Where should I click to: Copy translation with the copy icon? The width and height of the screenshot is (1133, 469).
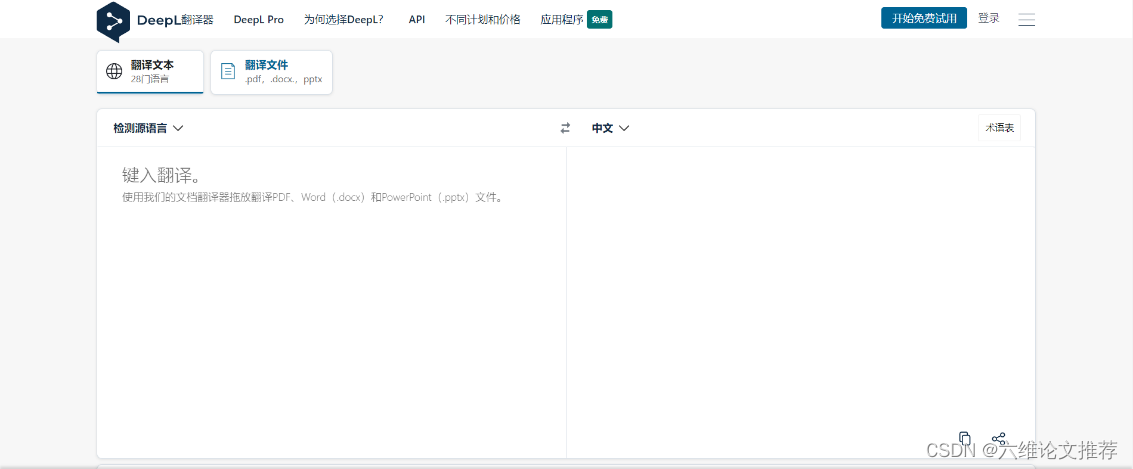(964, 438)
